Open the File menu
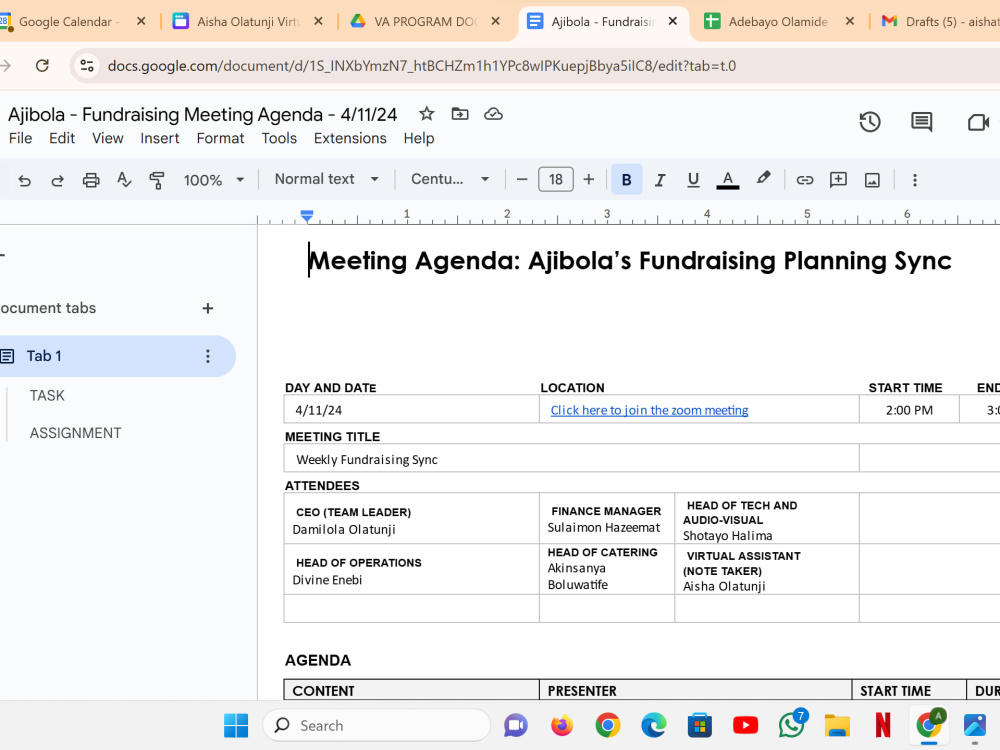The height and width of the screenshot is (750, 1000). click(x=20, y=138)
